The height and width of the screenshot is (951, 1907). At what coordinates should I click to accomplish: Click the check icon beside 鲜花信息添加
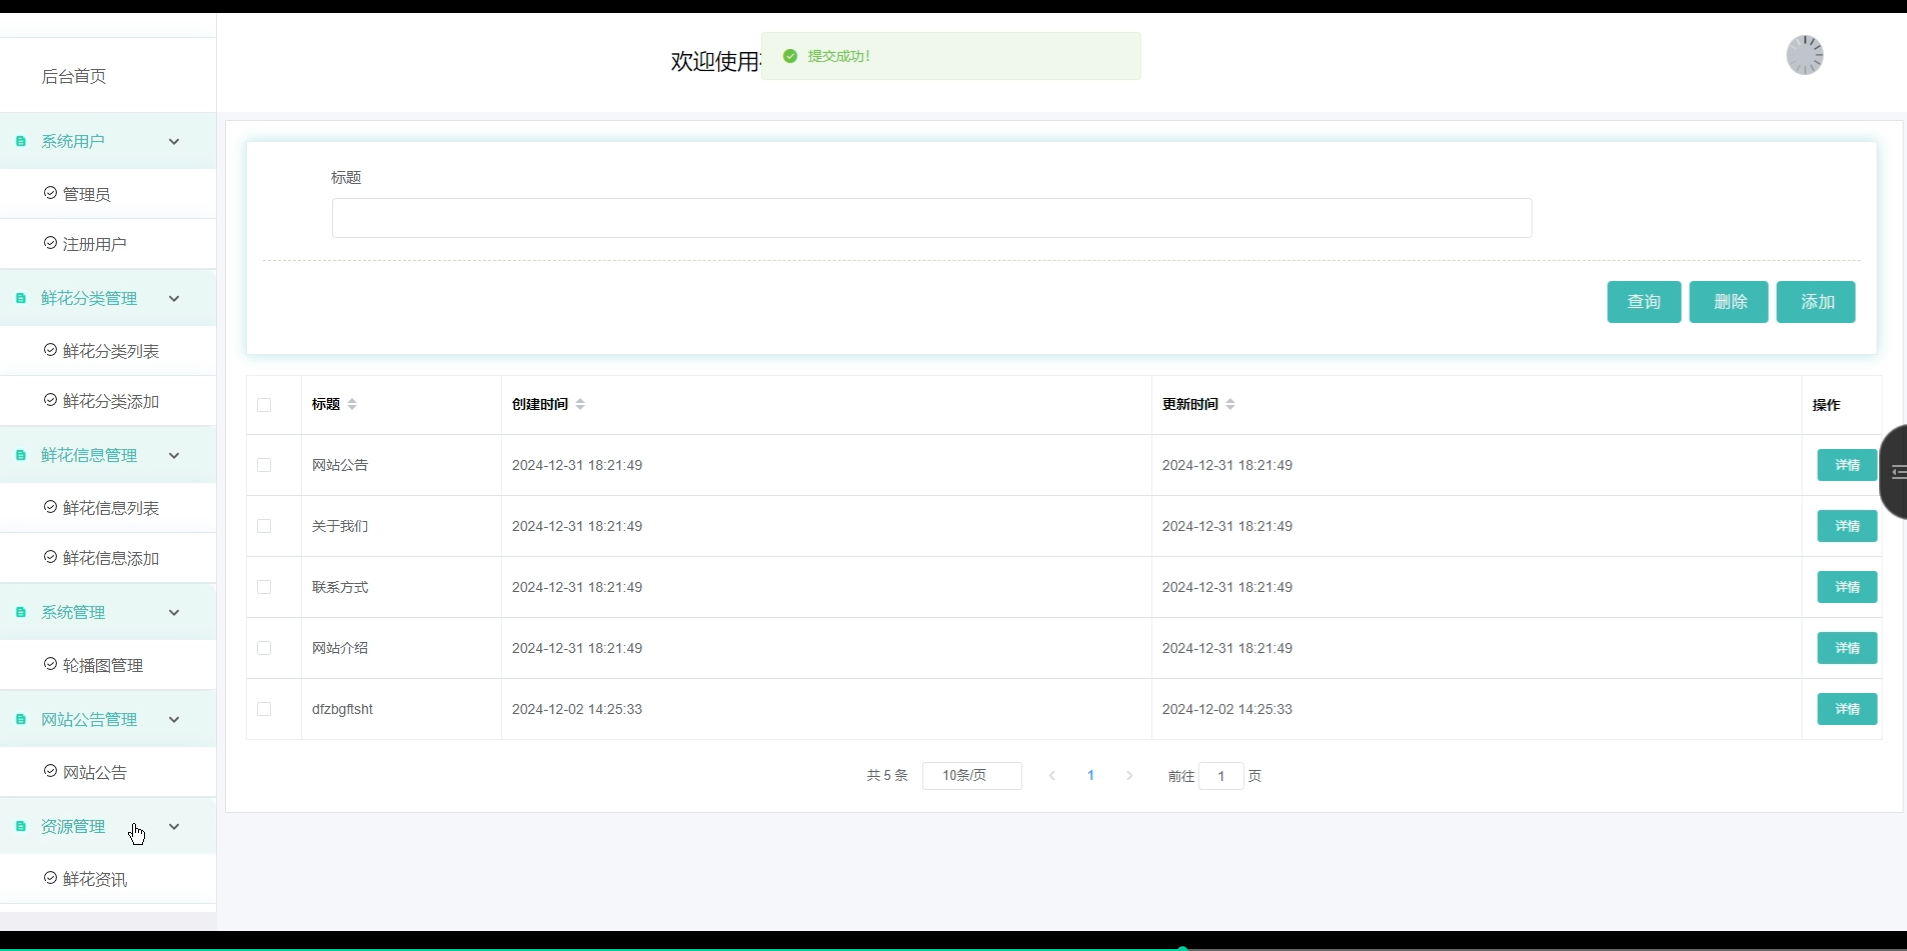coord(50,557)
